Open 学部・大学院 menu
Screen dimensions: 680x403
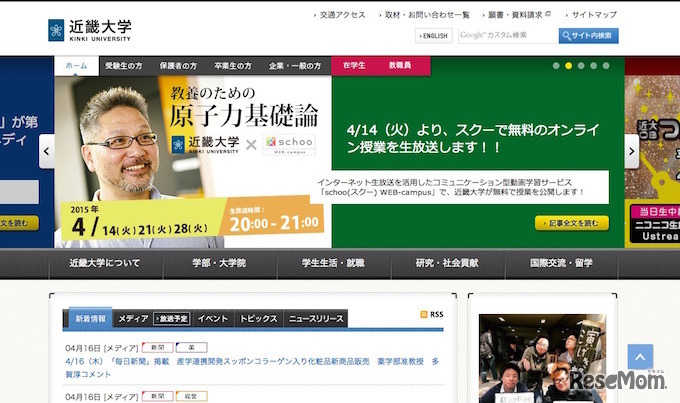point(219,263)
